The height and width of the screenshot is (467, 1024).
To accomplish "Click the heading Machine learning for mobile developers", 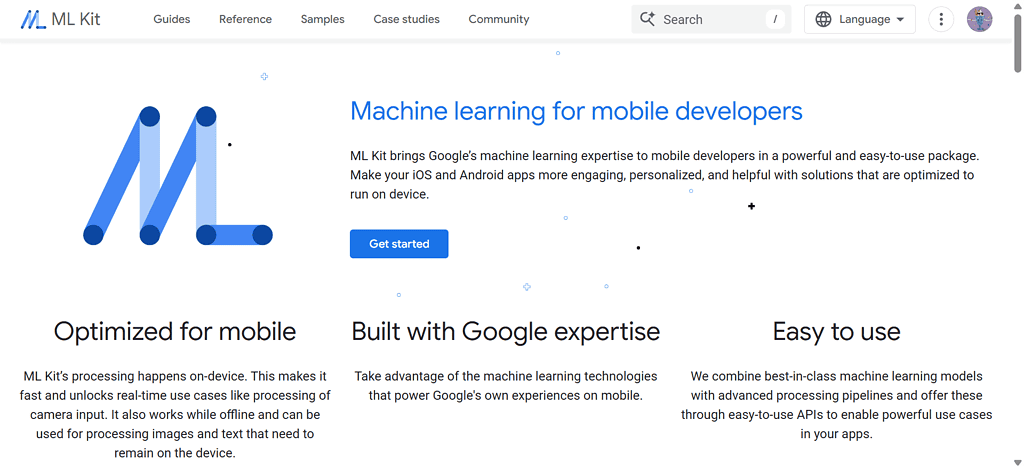I will (576, 112).
